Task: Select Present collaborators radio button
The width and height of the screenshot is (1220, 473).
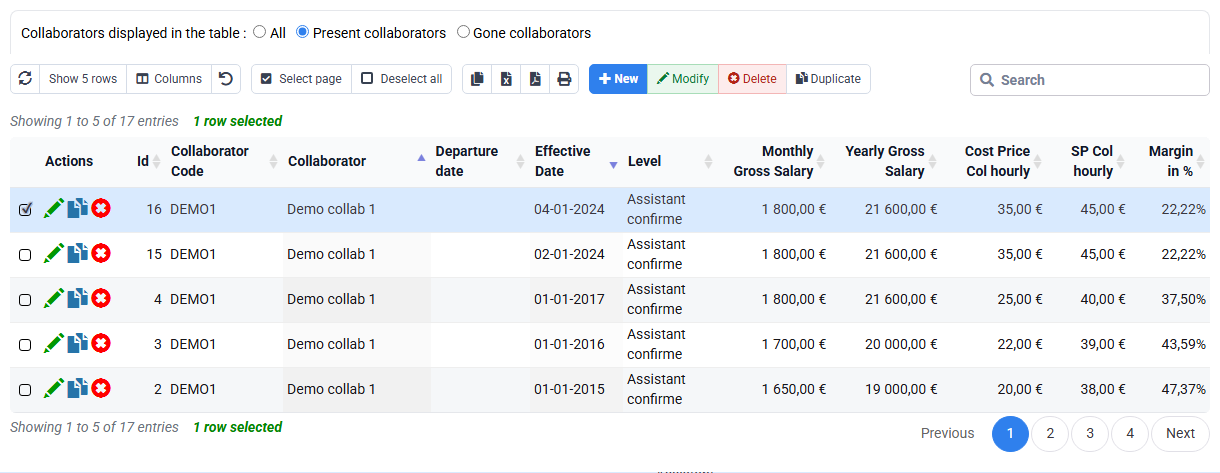Action: 303,32
